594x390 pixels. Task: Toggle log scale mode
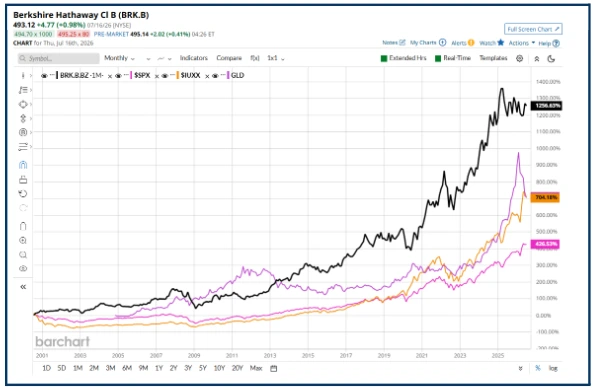[553, 368]
